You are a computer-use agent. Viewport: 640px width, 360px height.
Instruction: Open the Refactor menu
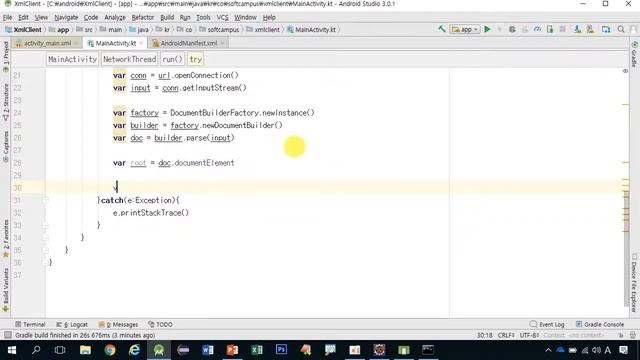(142, 17)
